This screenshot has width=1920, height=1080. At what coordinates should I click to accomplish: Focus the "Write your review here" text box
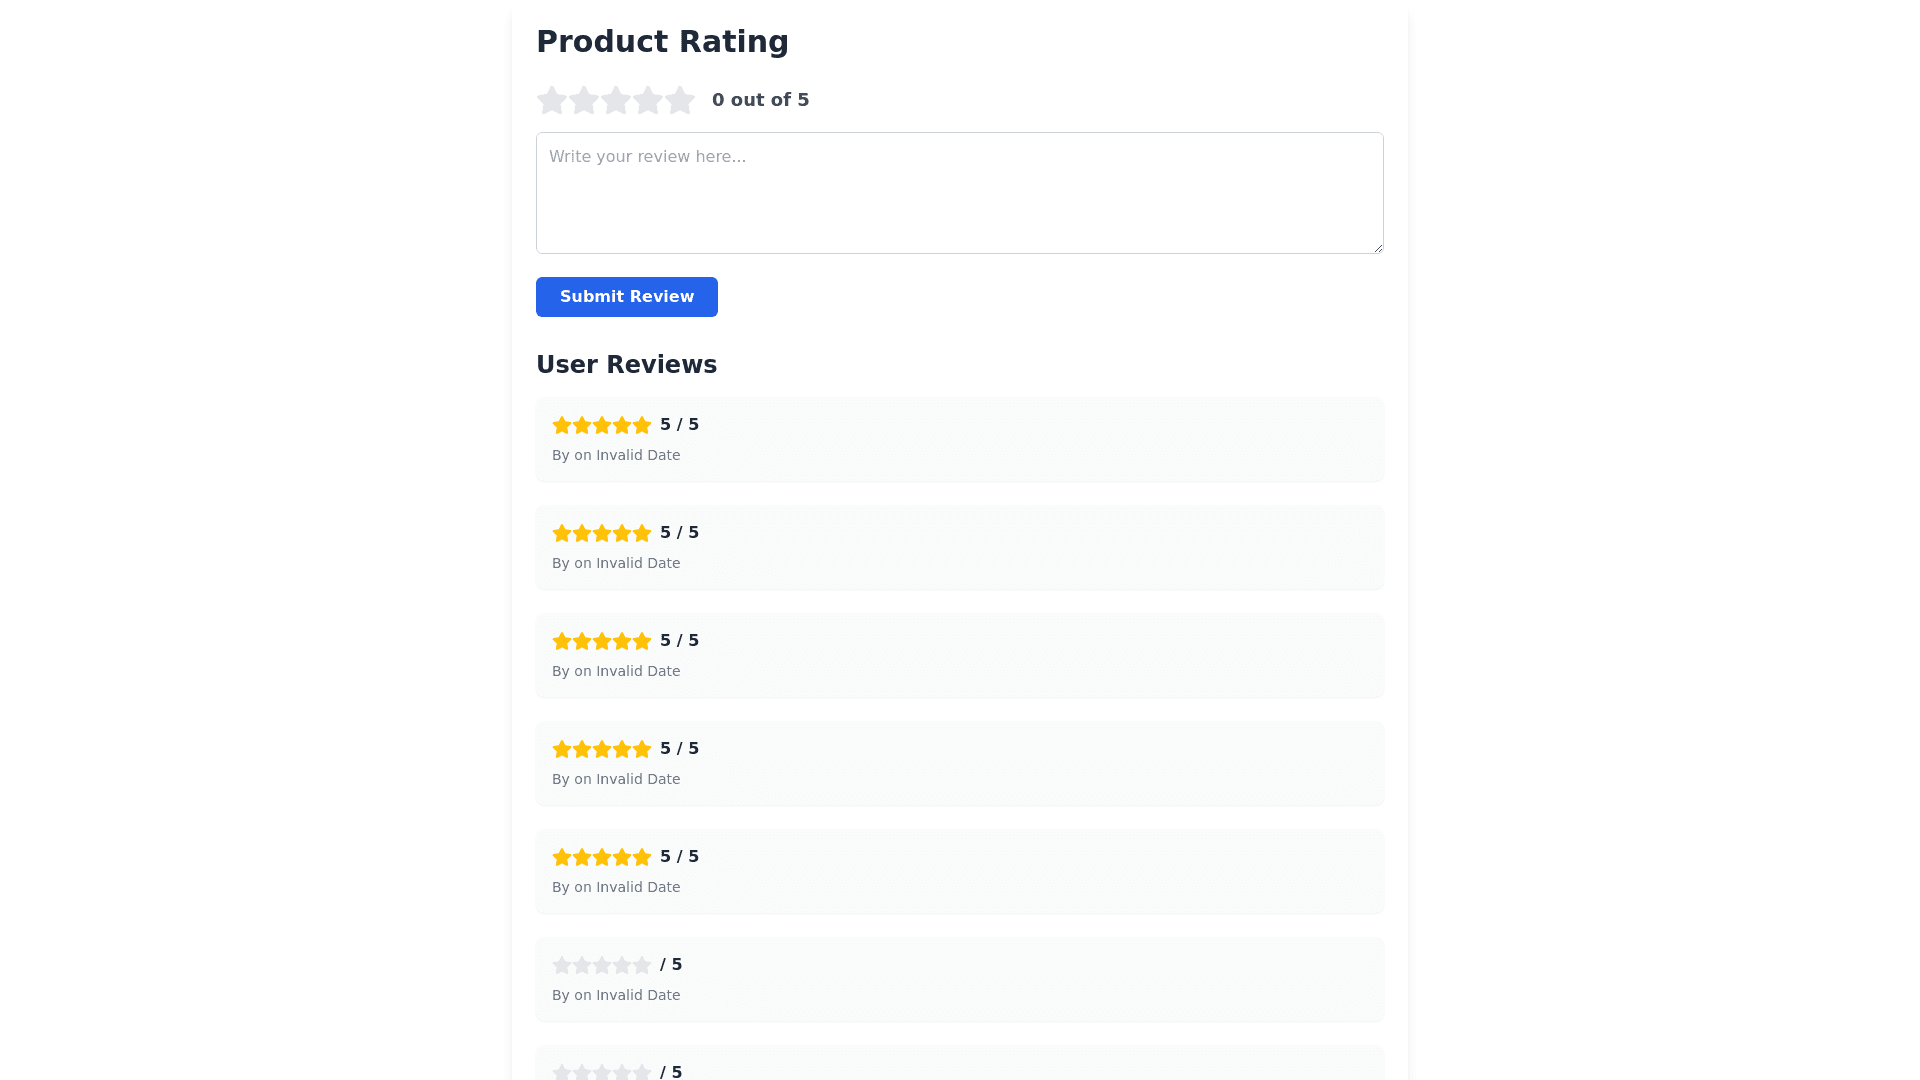tap(960, 193)
